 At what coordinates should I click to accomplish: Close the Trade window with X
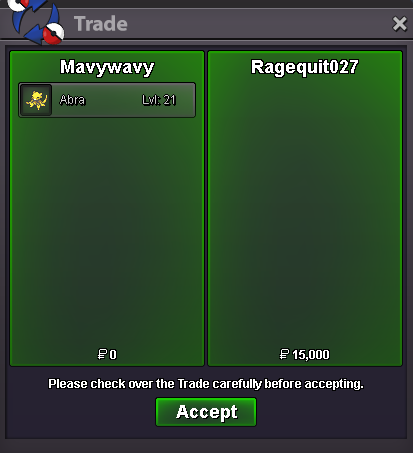click(400, 24)
